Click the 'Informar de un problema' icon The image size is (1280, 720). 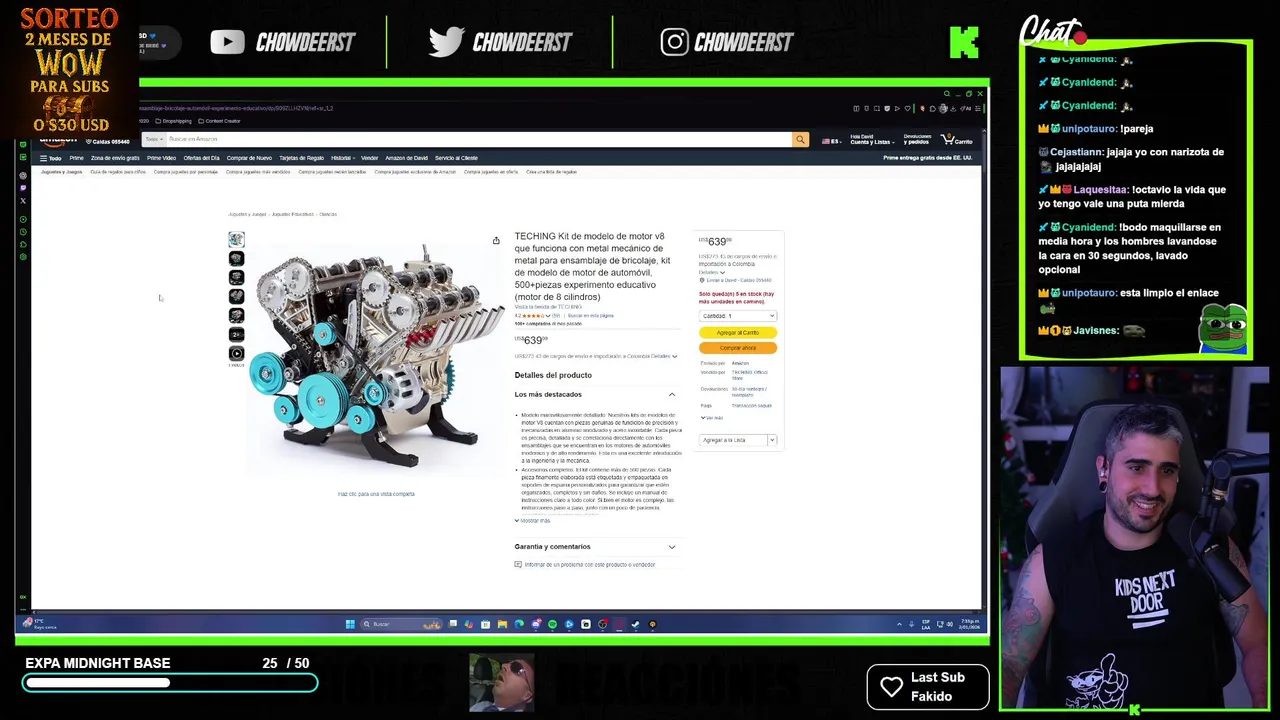click(518, 564)
